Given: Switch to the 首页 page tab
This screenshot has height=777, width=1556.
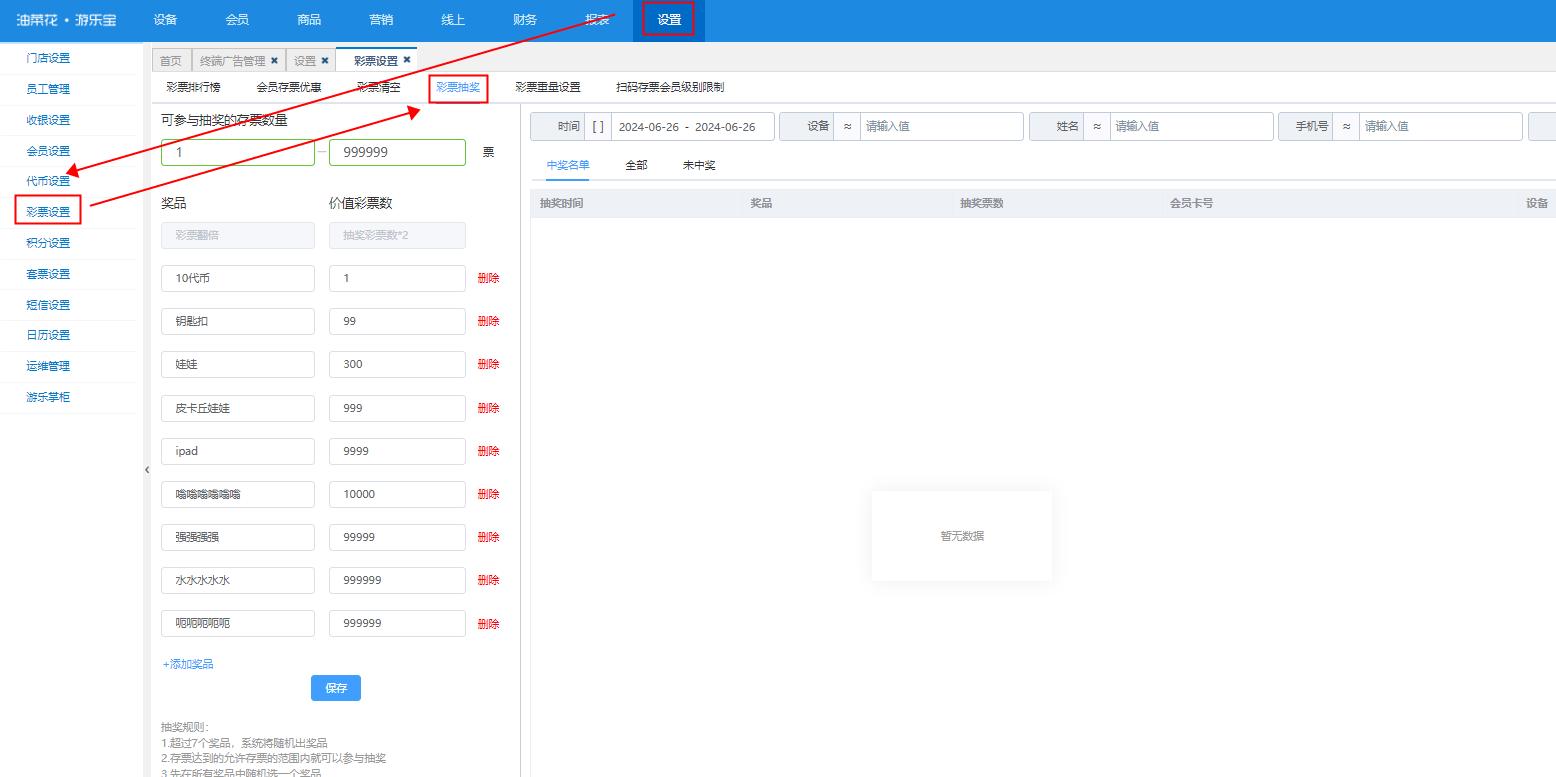Looking at the screenshot, I should coord(170,60).
